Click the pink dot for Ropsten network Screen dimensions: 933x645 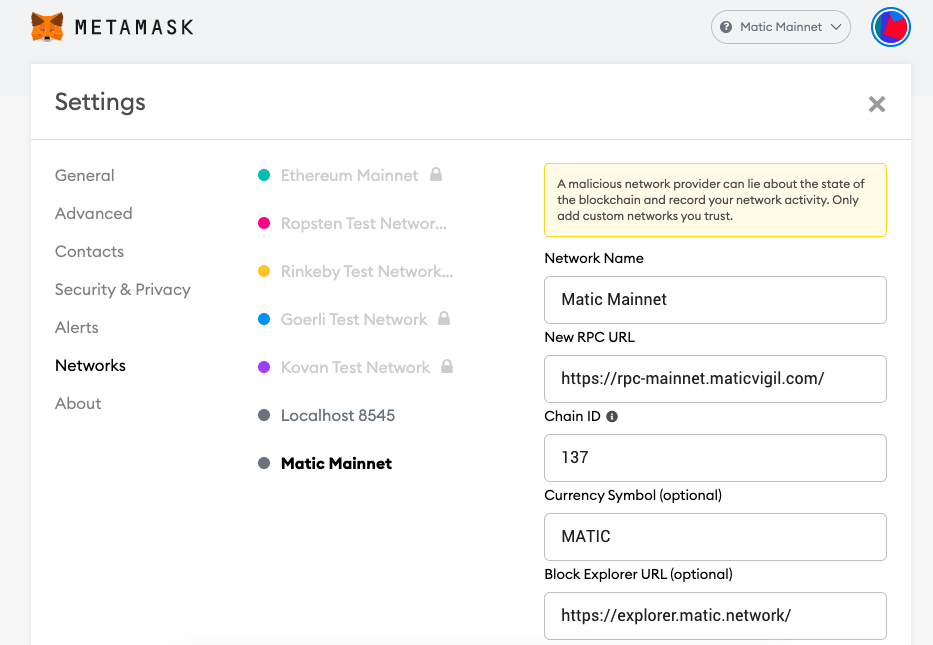(264, 223)
